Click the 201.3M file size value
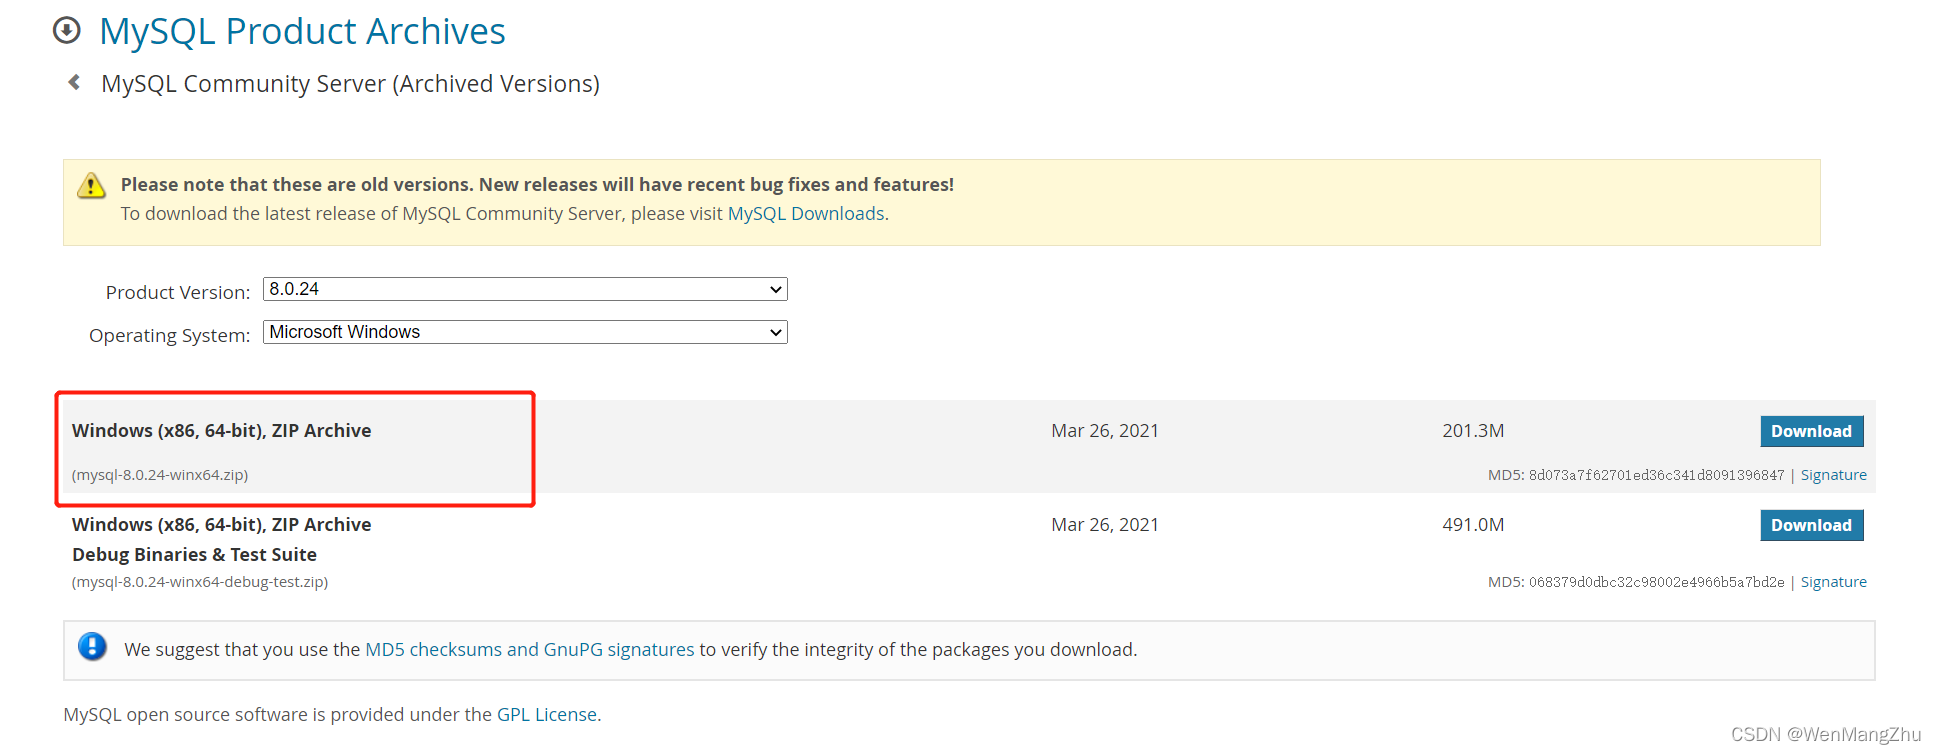The image size is (1936, 754). (x=1473, y=431)
